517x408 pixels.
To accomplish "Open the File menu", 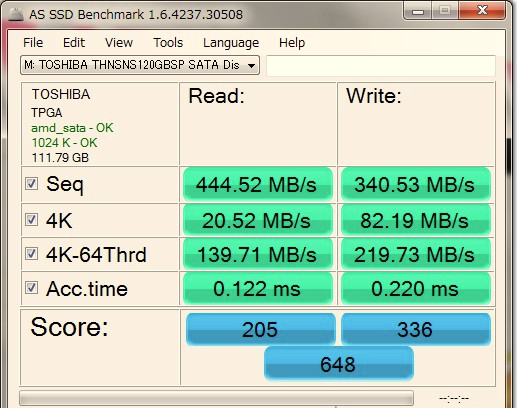I will (x=33, y=43).
